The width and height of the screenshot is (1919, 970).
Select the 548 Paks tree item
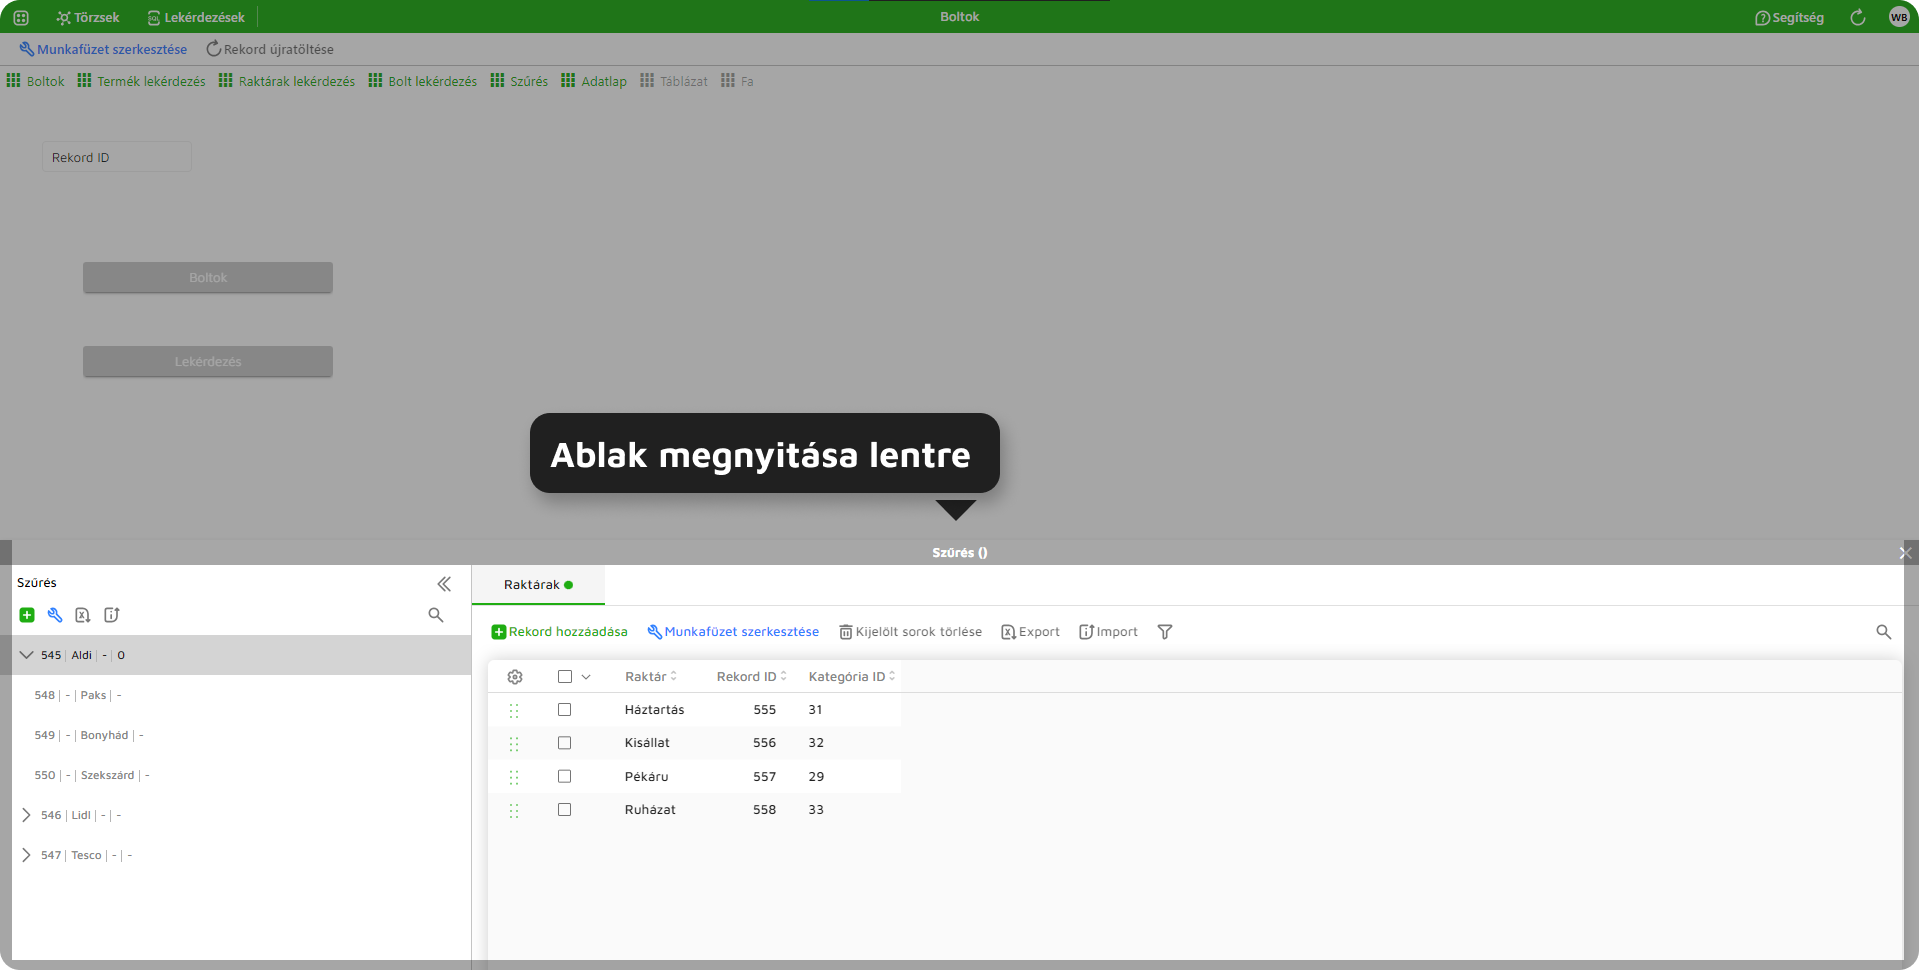(78, 695)
